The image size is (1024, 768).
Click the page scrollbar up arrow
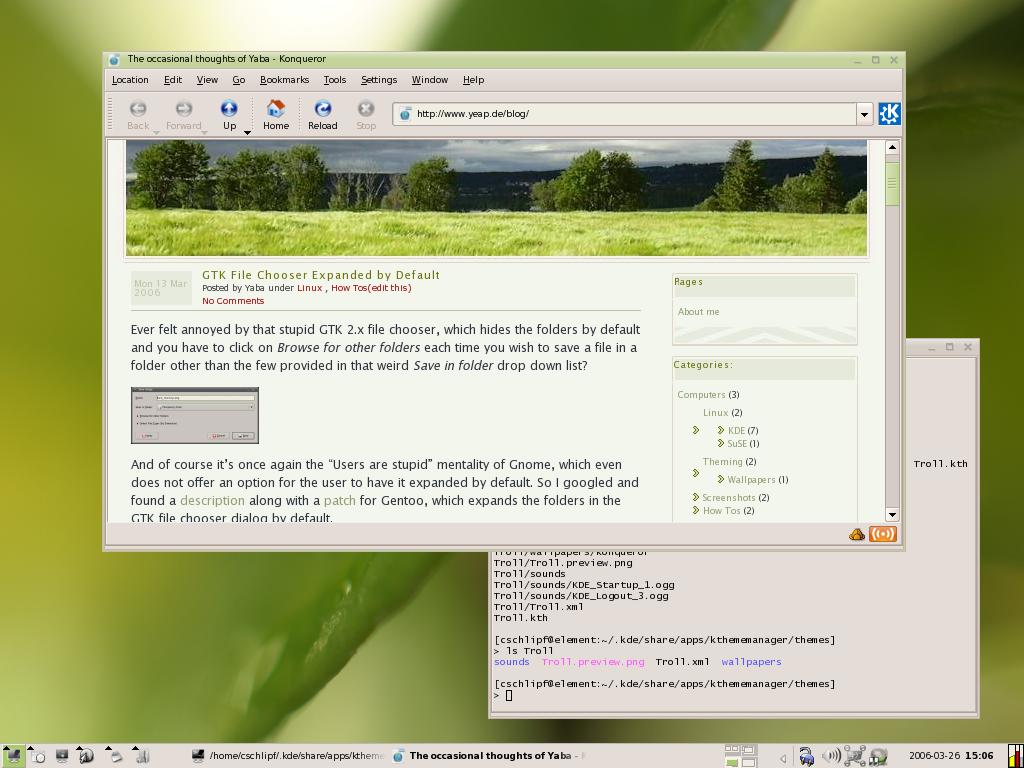892,147
